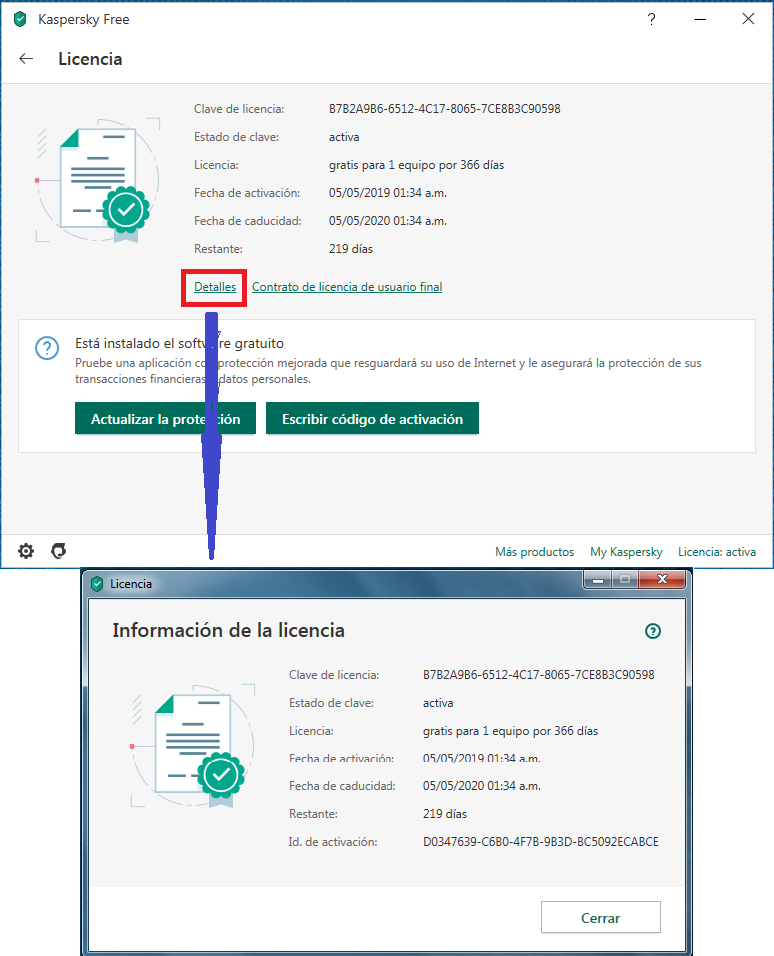Click 'activa' key status in main window

pos(344,137)
